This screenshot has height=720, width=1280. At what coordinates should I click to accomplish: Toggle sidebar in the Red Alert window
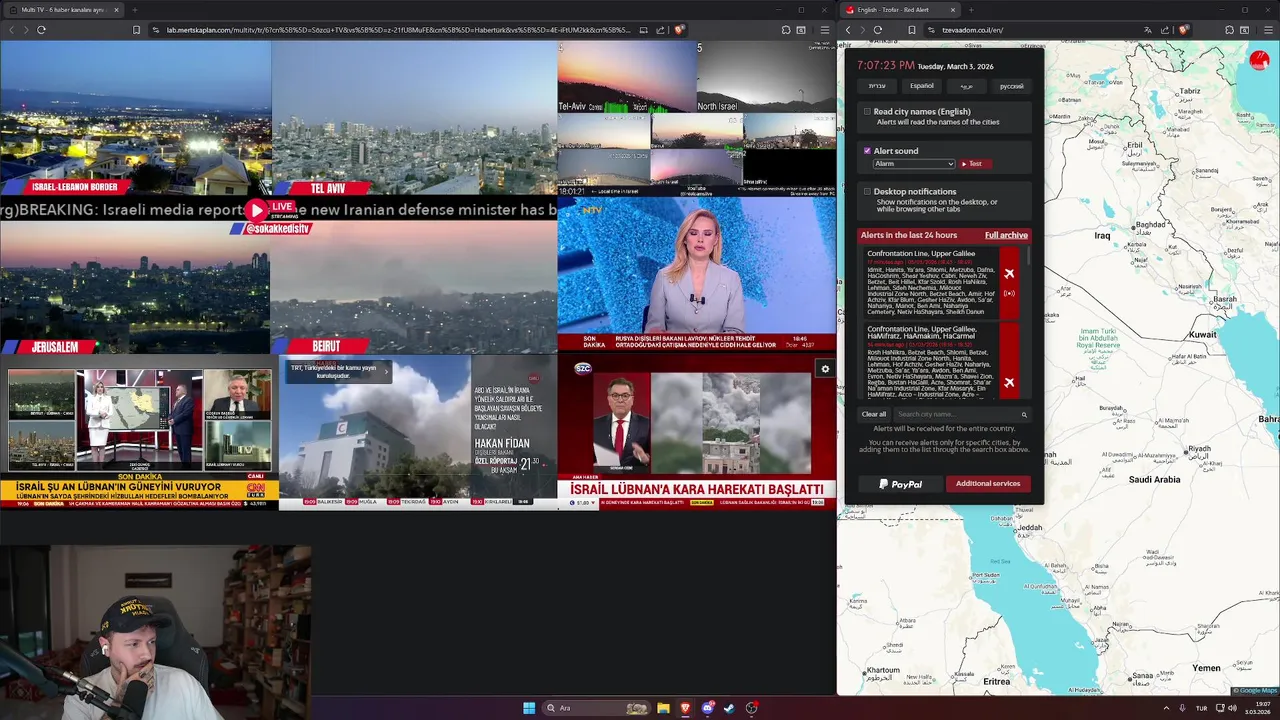pos(1244,30)
